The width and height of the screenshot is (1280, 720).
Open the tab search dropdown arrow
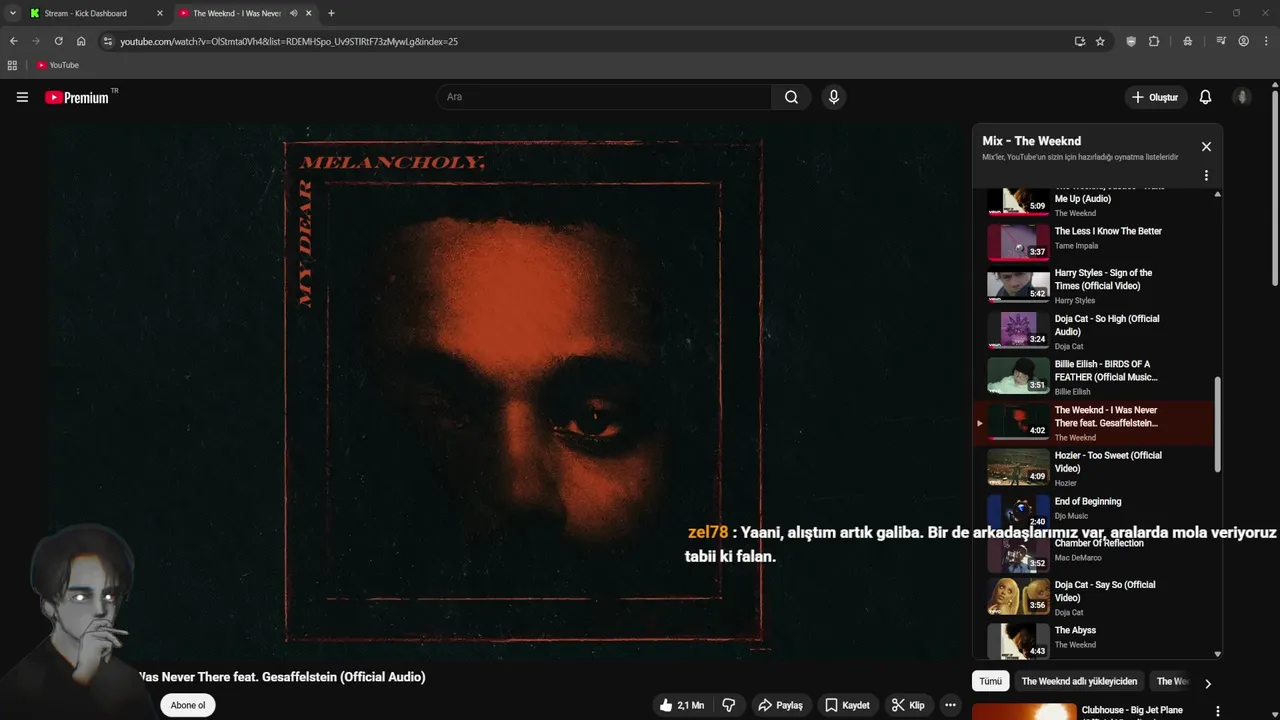point(12,13)
